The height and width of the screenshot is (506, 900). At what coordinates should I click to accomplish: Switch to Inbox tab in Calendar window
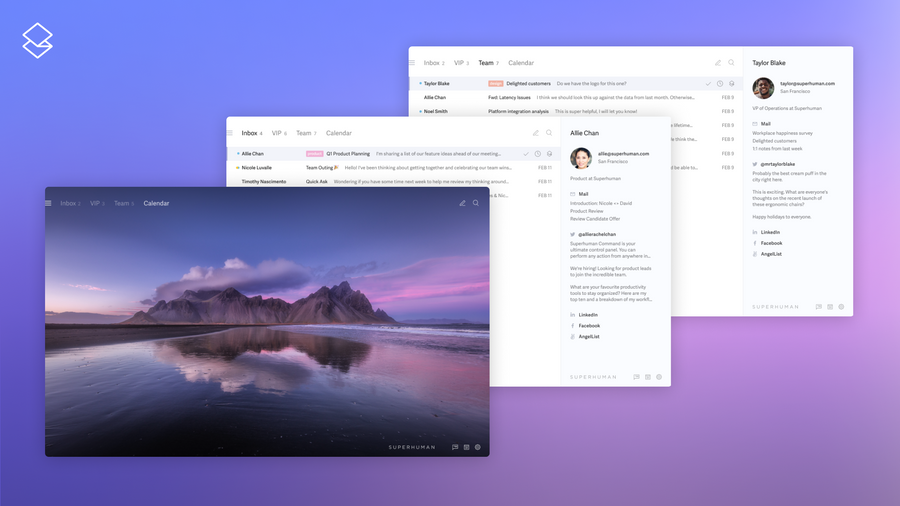click(x=70, y=203)
